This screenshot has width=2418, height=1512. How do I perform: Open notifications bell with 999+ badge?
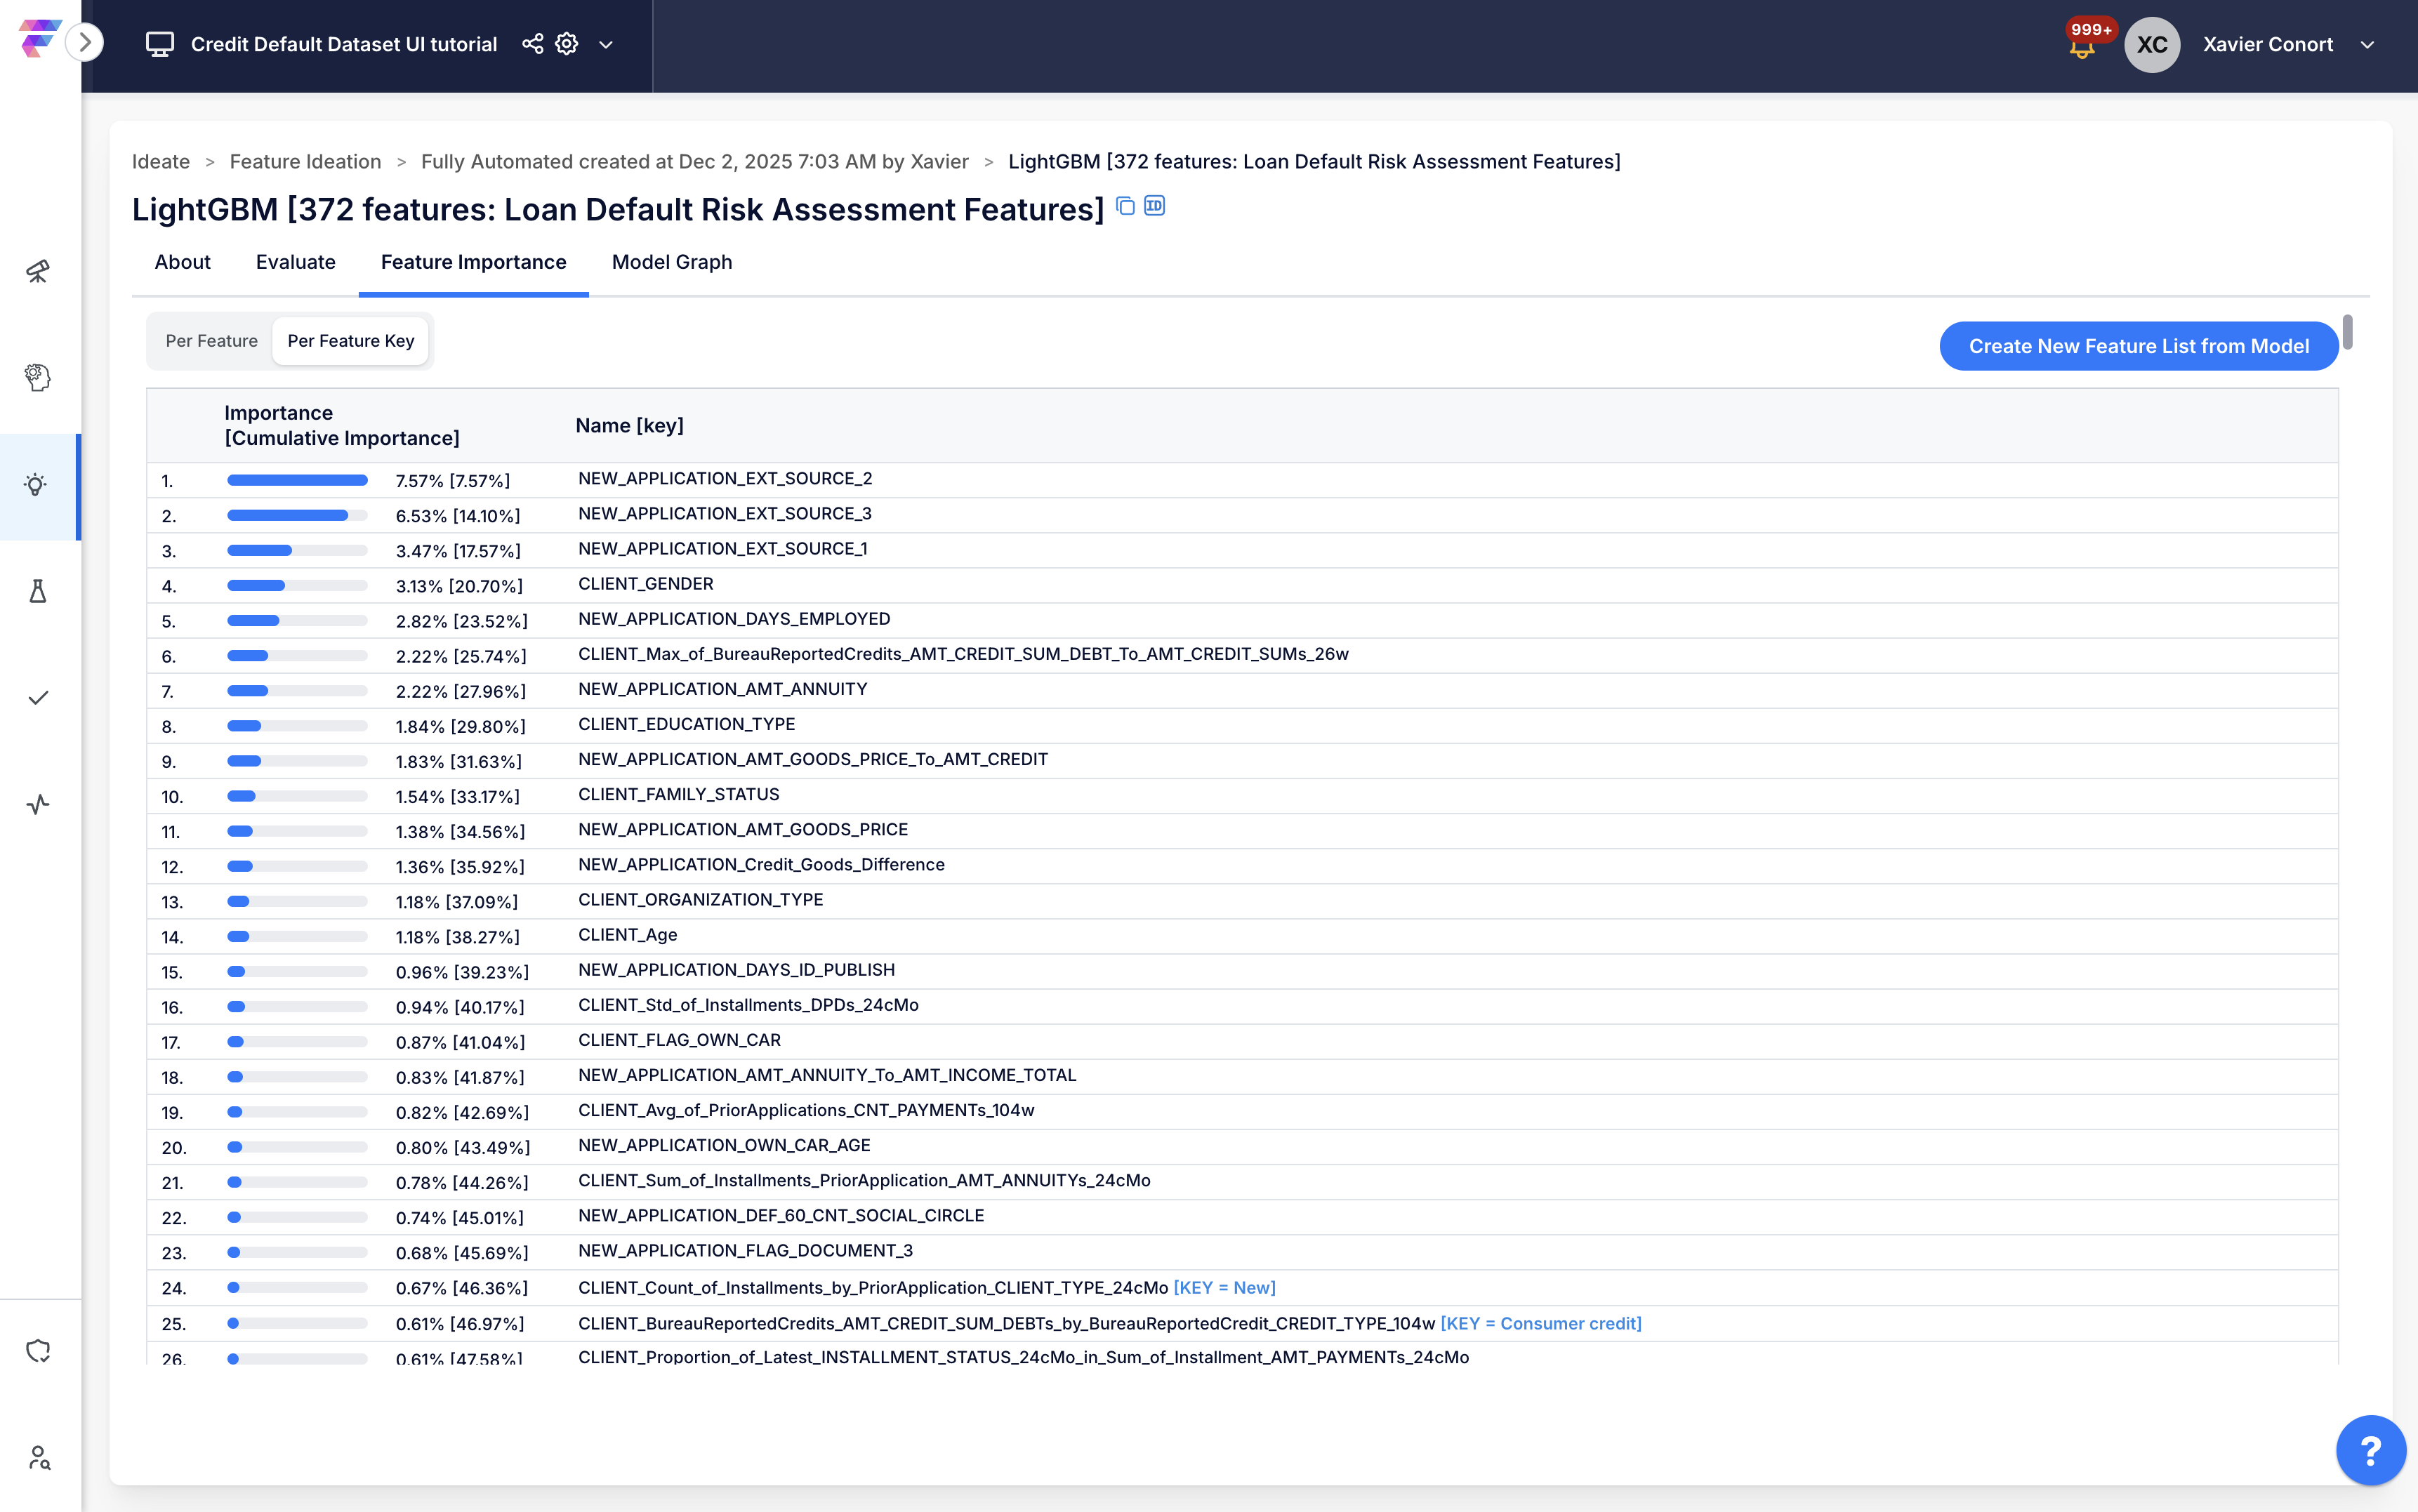point(2082,46)
